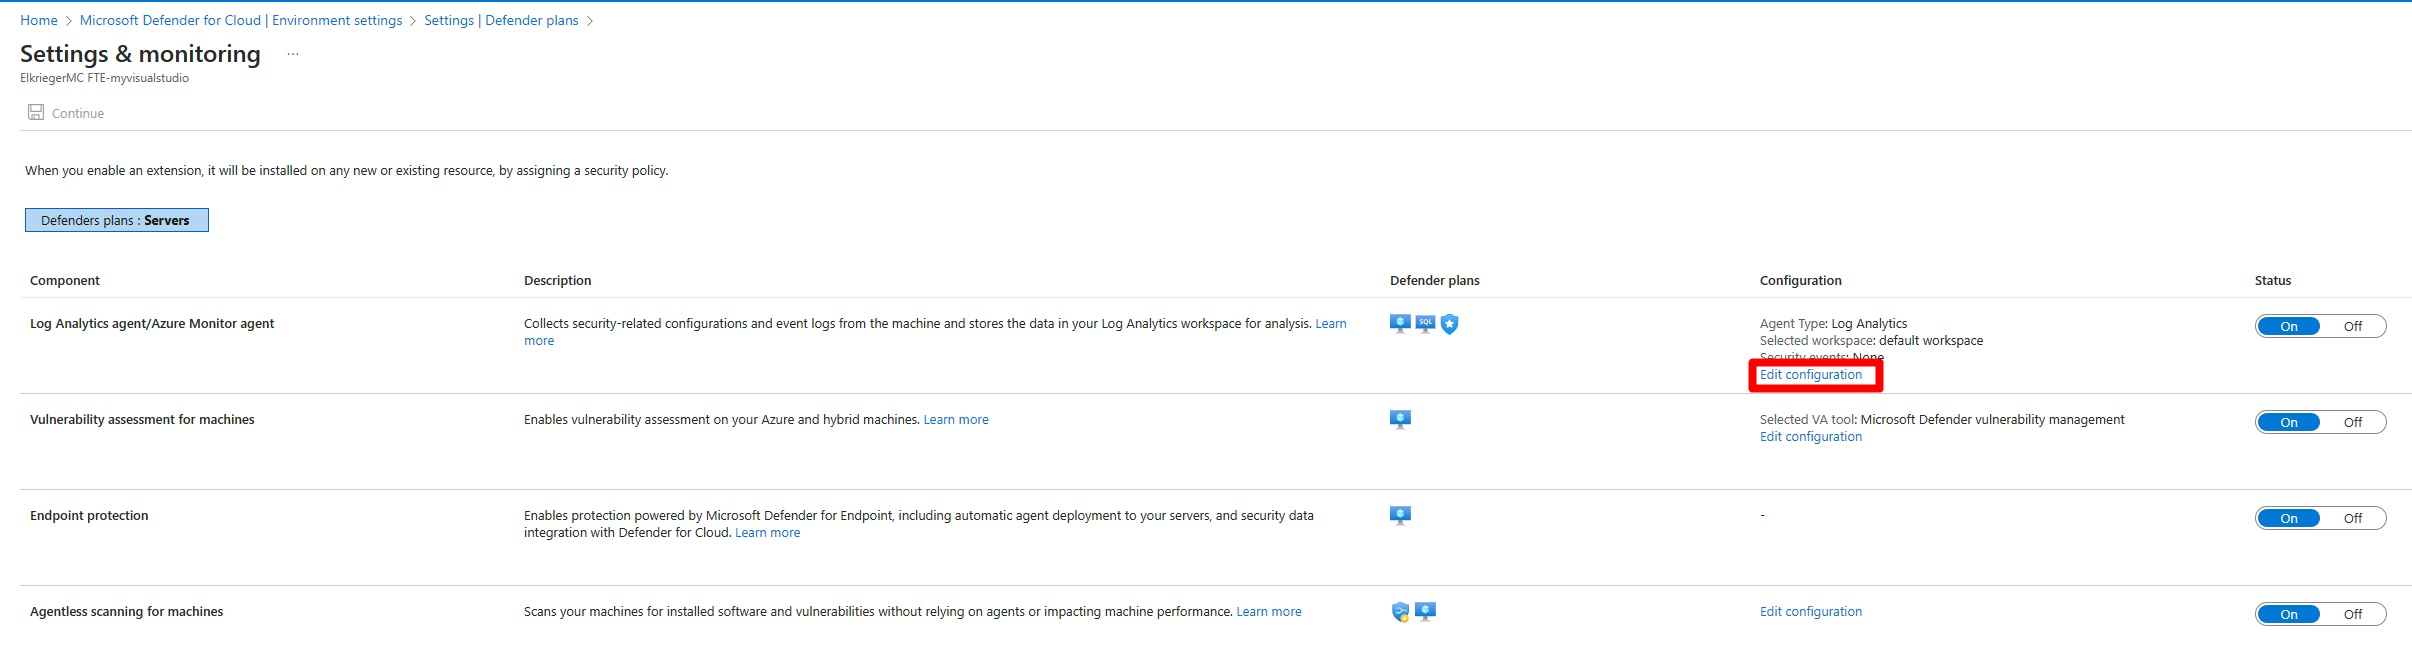Click the Component column header
The width and height of the screenshot is (2412, 669).
(65, 281)
